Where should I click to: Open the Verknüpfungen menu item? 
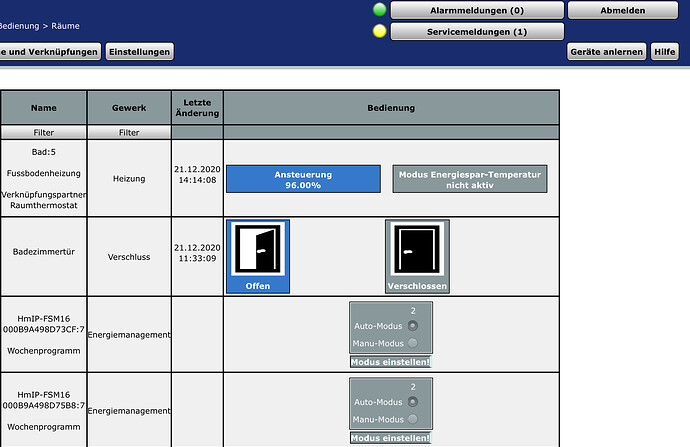click(x=49, y=51)
